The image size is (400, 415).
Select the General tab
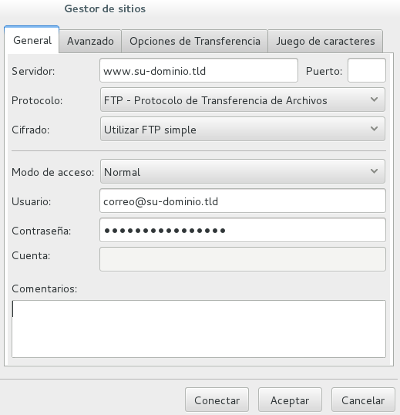32,40
